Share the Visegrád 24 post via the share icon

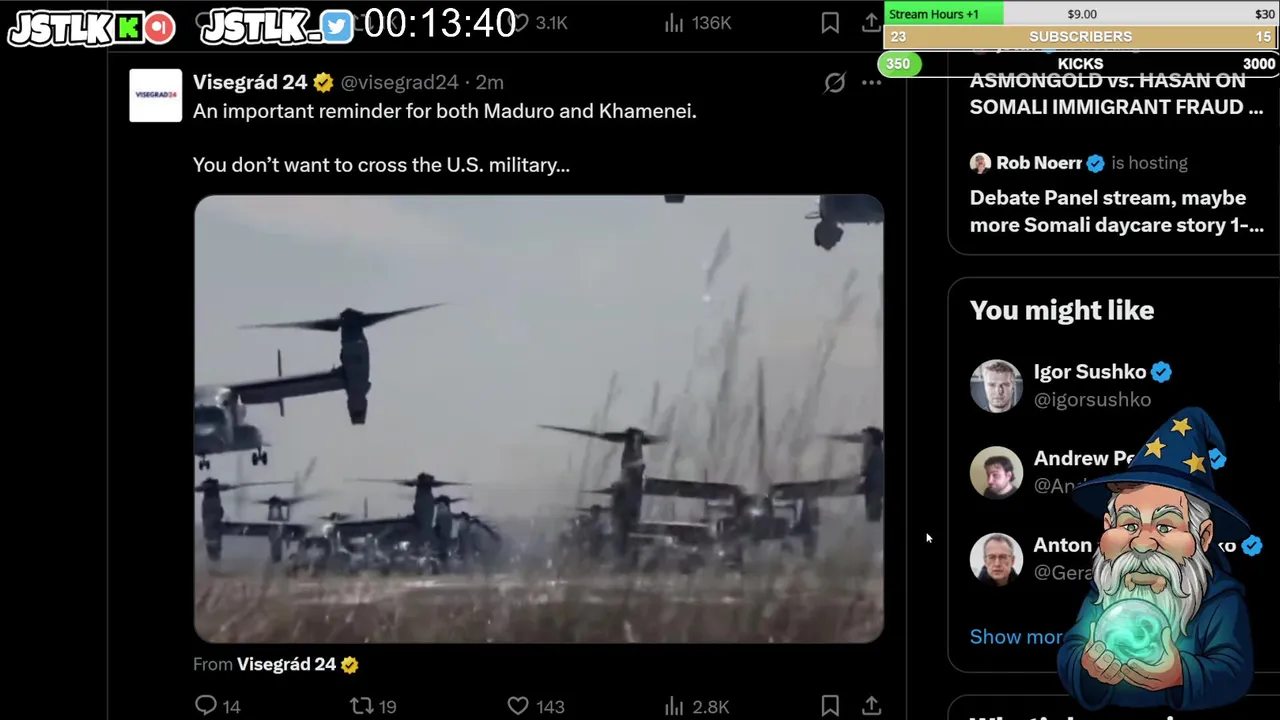871,706
